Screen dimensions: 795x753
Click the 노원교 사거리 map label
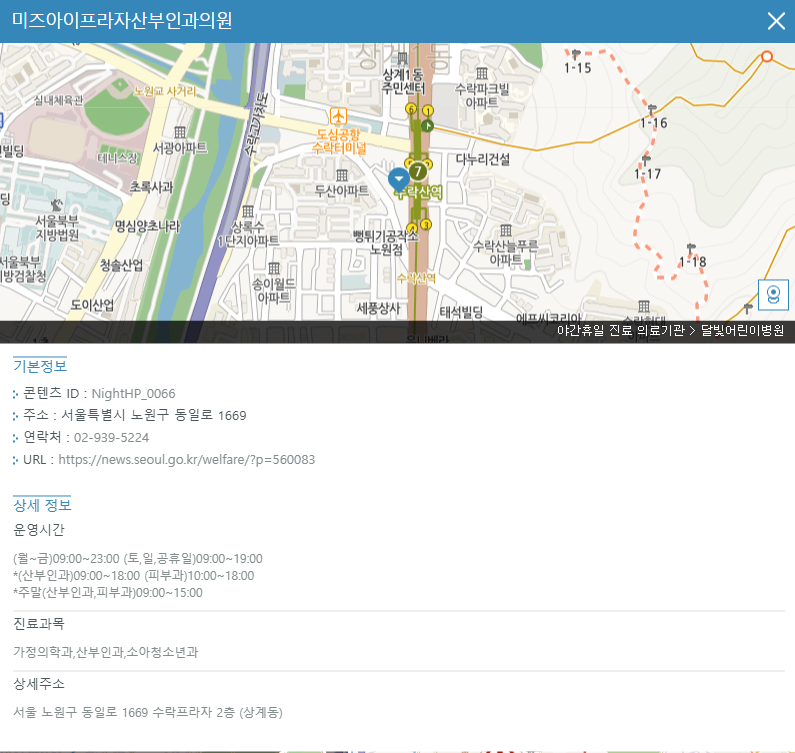(165, 91)
